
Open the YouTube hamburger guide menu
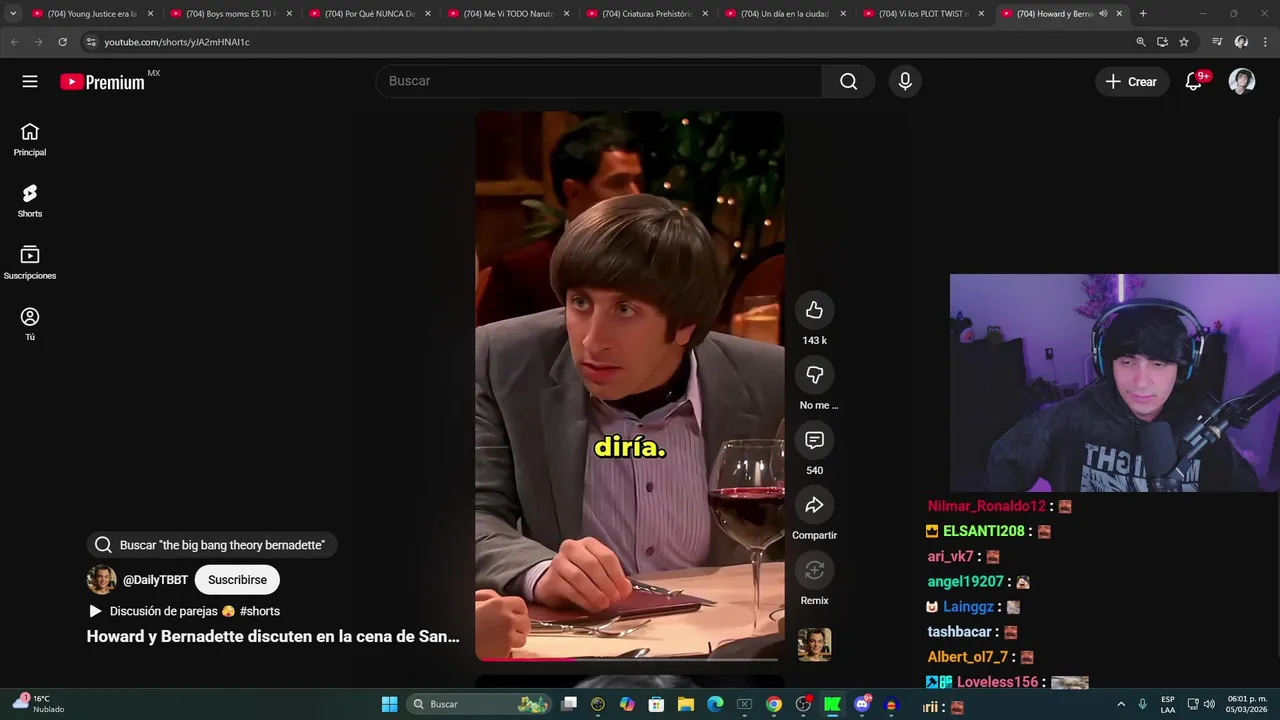pos(30,82)
